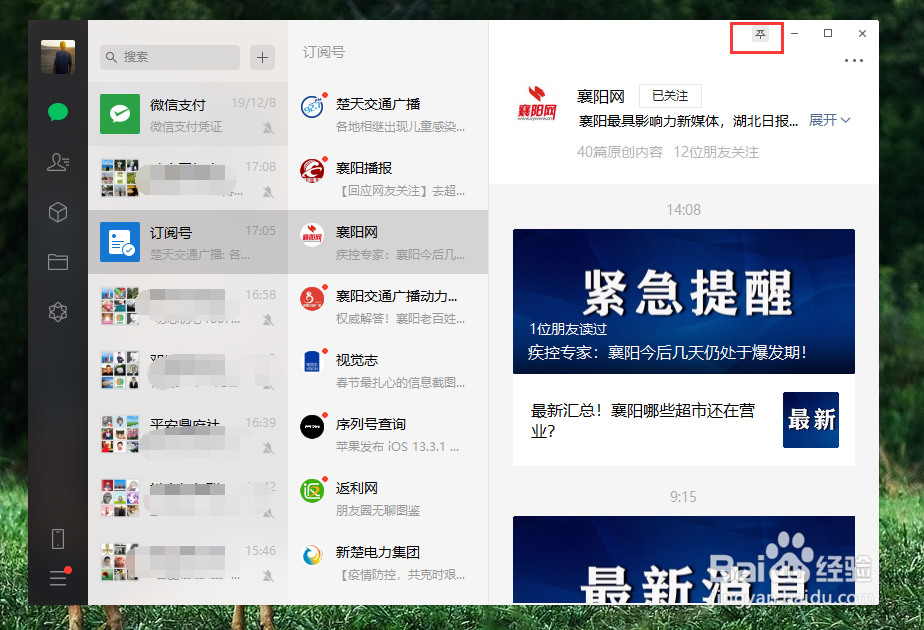Click 返利网 green avatar icon
Viewport: 924px width, 630px height.
pos(312,490)
